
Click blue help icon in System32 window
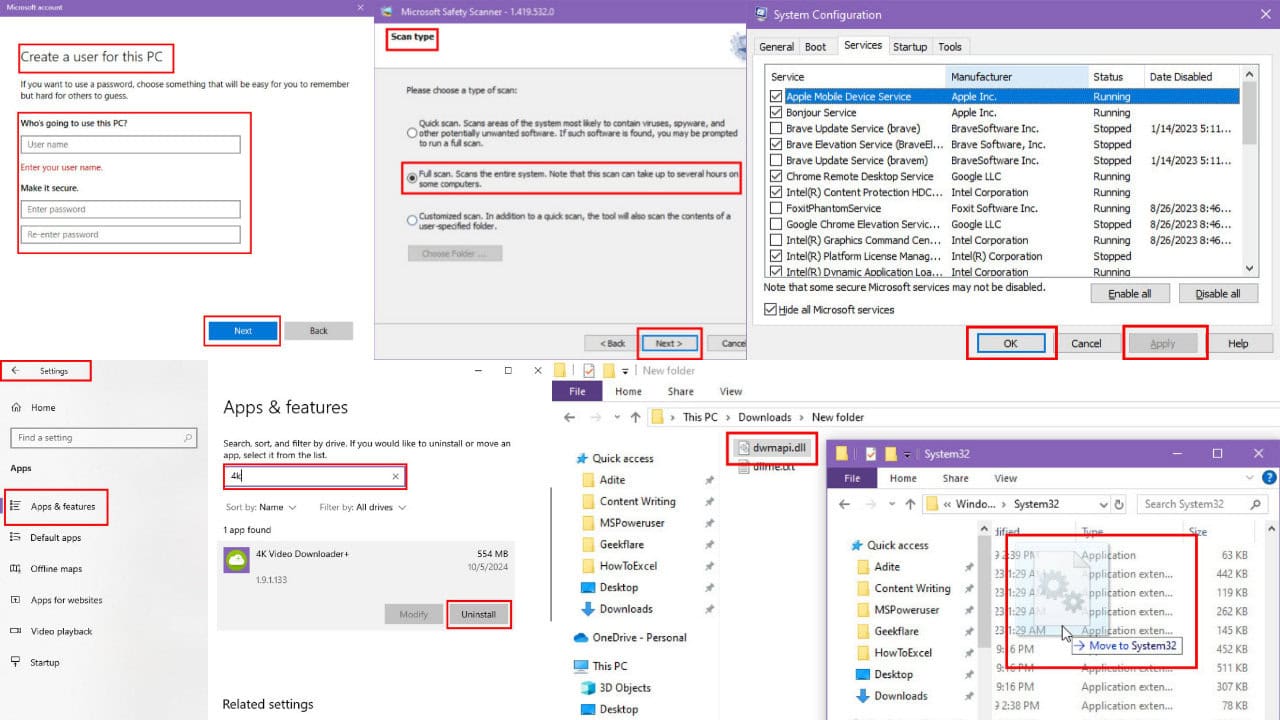[x=1269, y=478]
